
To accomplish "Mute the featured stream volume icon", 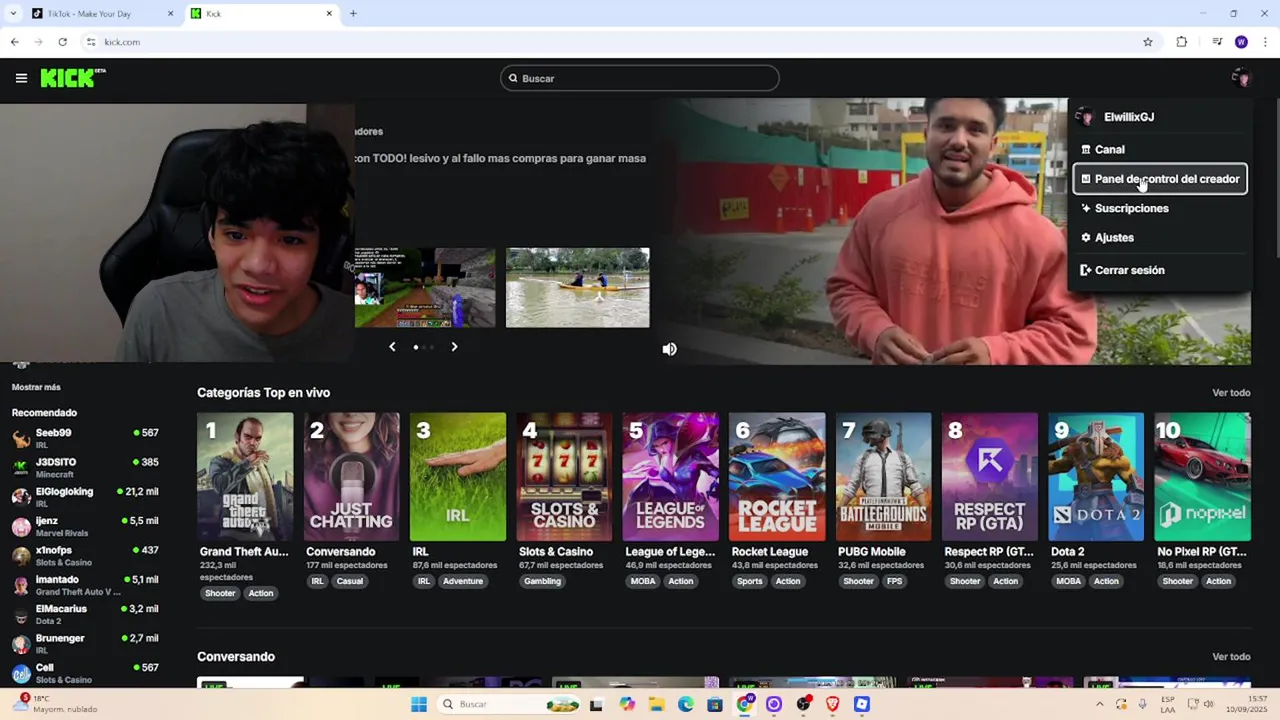I will pyautogui.click(x=669, y=349).
